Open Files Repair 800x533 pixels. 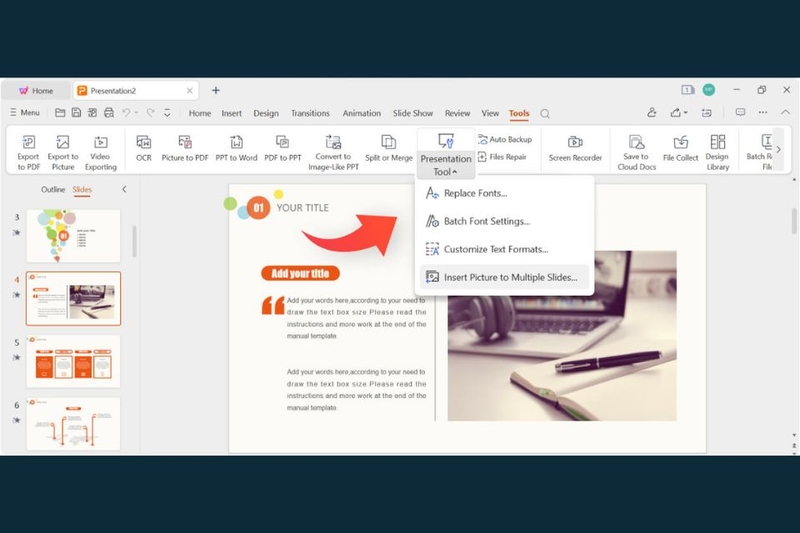(502, 157)
